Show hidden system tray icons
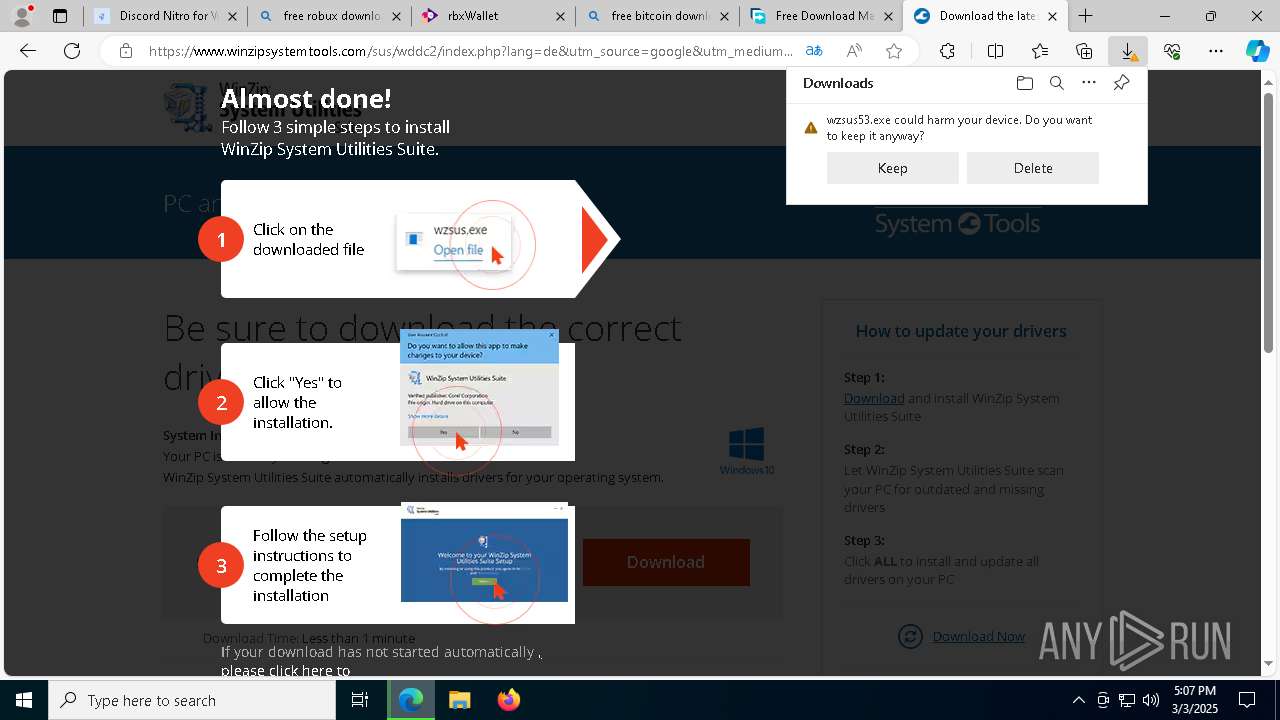Image resolution: width=1280 pixels, height=720 pixels. (x=1078, y=700)
